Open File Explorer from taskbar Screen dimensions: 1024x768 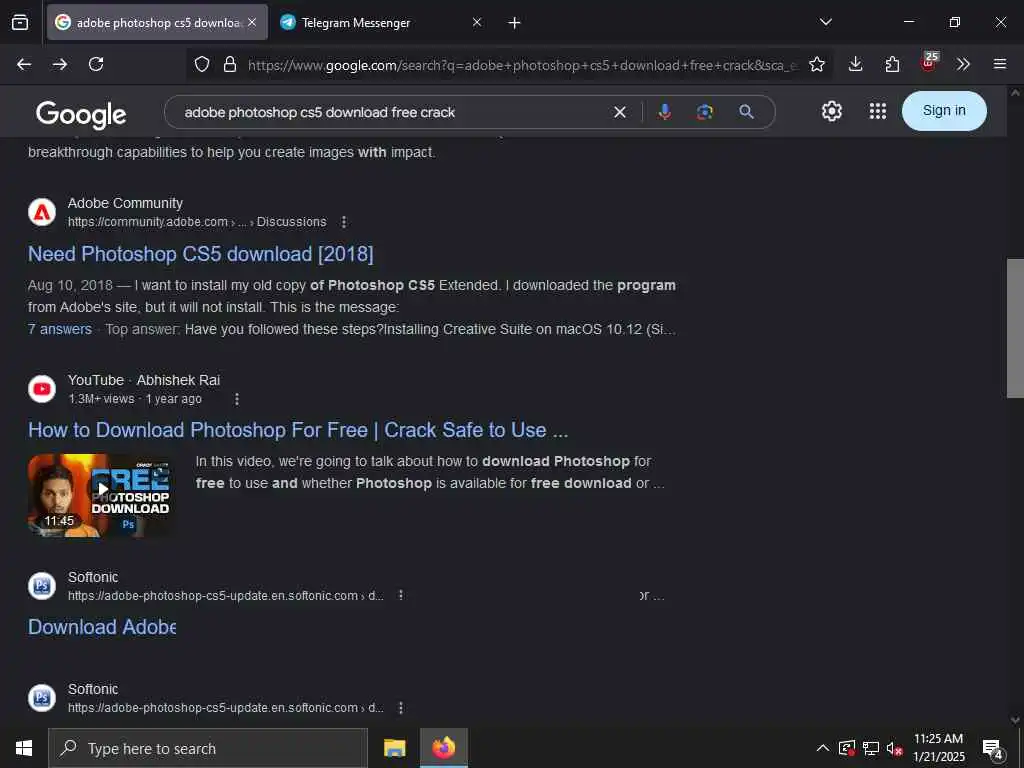pos(394,748)
